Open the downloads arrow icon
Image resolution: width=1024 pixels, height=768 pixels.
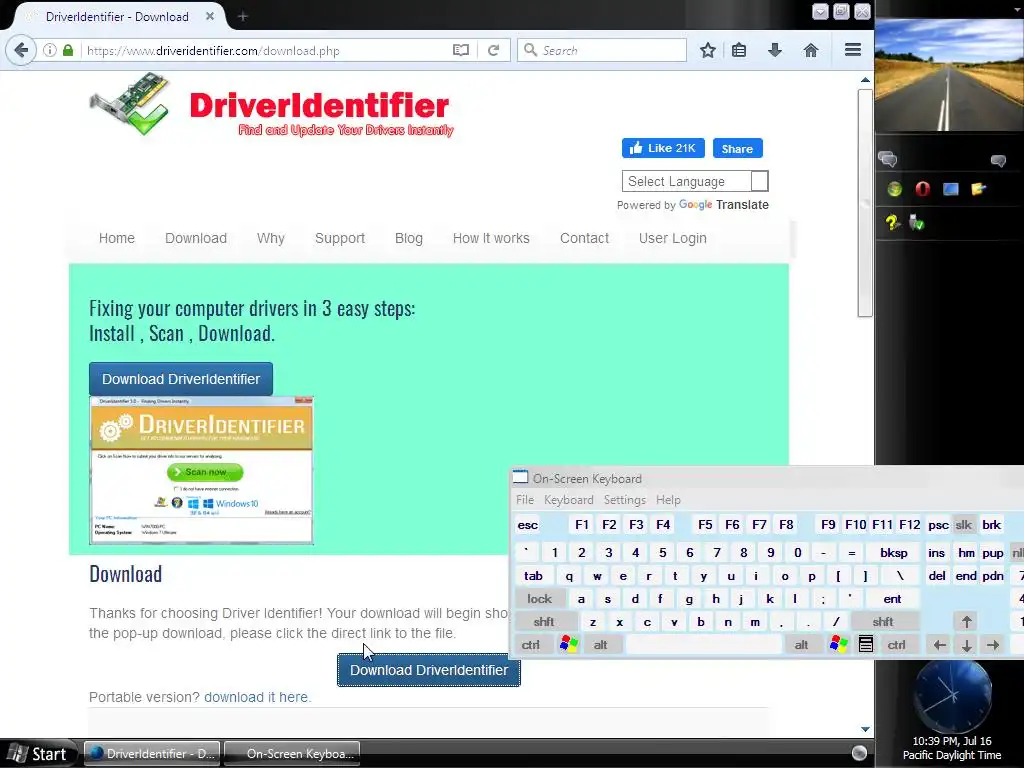coord(775,50)
